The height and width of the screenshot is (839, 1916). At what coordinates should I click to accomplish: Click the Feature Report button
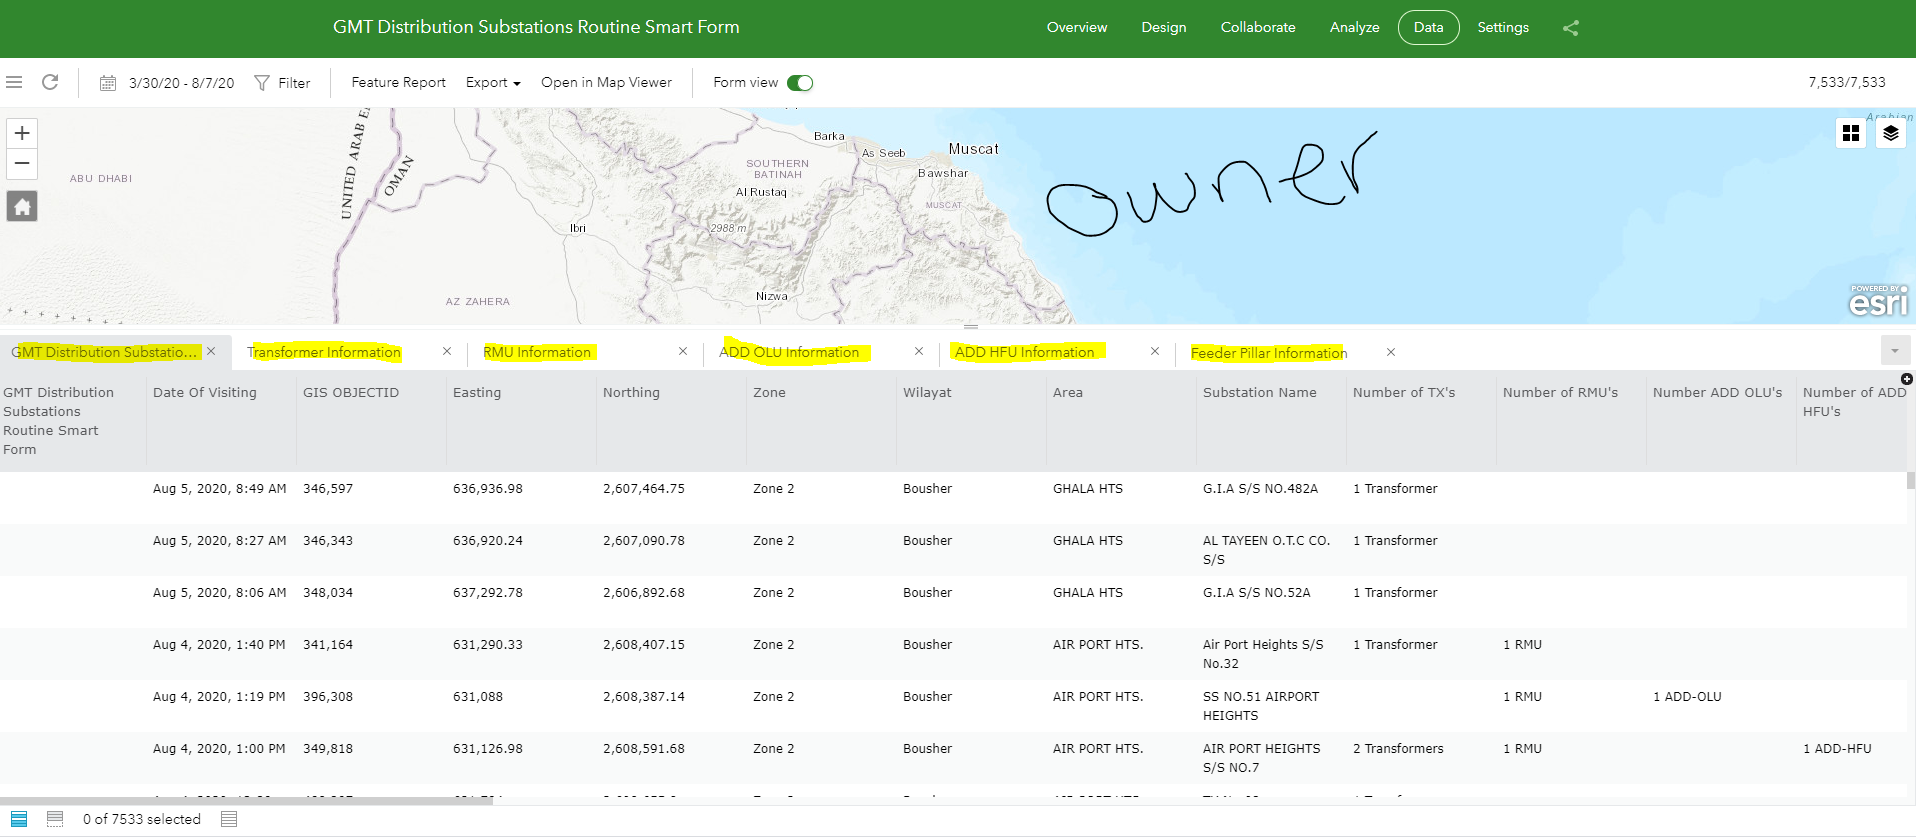398,83
